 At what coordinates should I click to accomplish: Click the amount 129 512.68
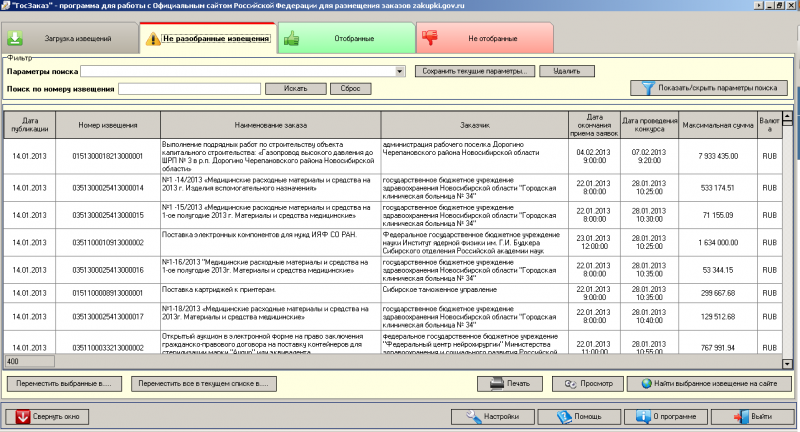point(718,317)
